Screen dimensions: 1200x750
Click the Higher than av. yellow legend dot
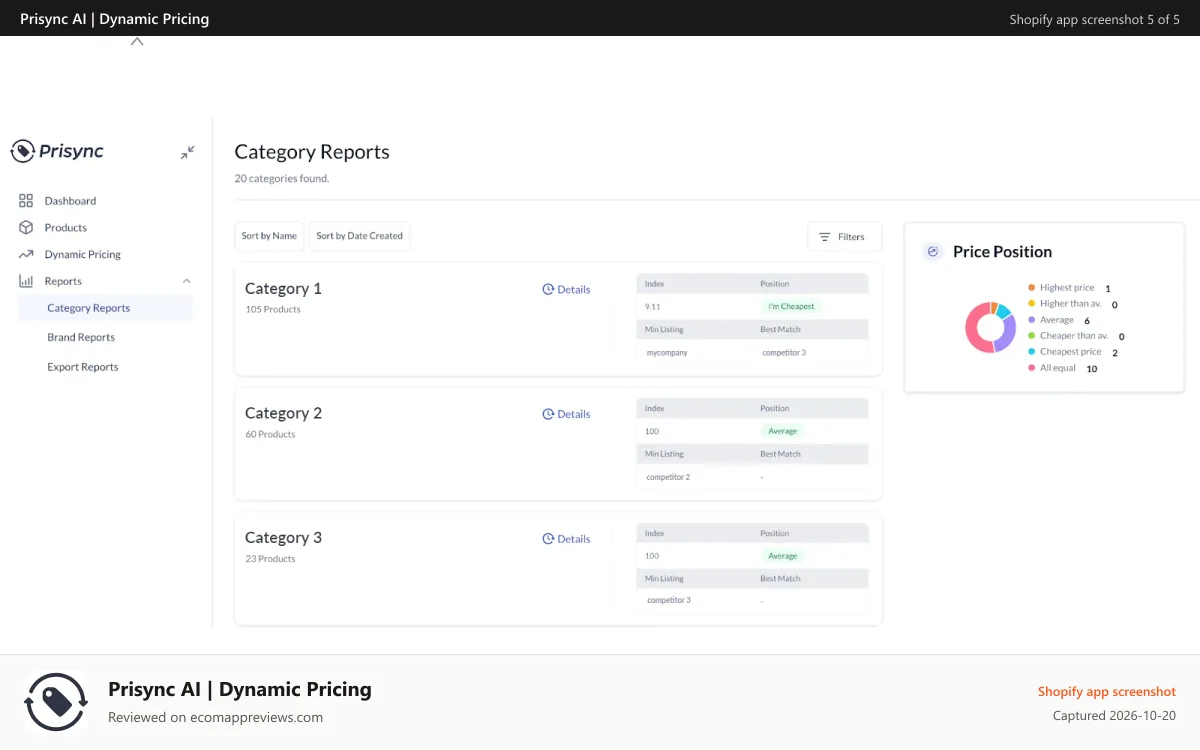(x=1031, y=303)
